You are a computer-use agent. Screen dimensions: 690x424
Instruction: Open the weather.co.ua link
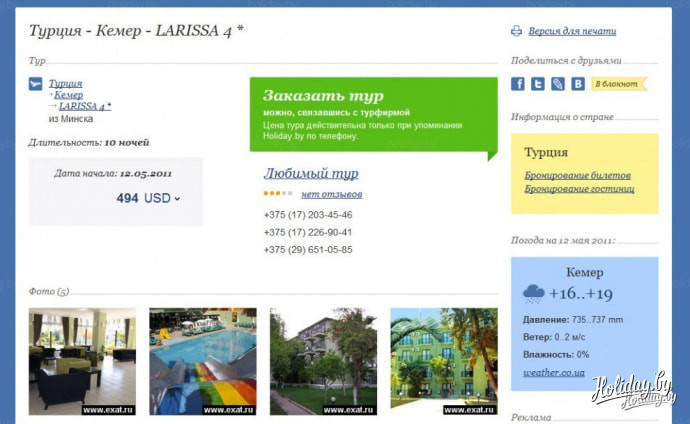coord(554,373)
